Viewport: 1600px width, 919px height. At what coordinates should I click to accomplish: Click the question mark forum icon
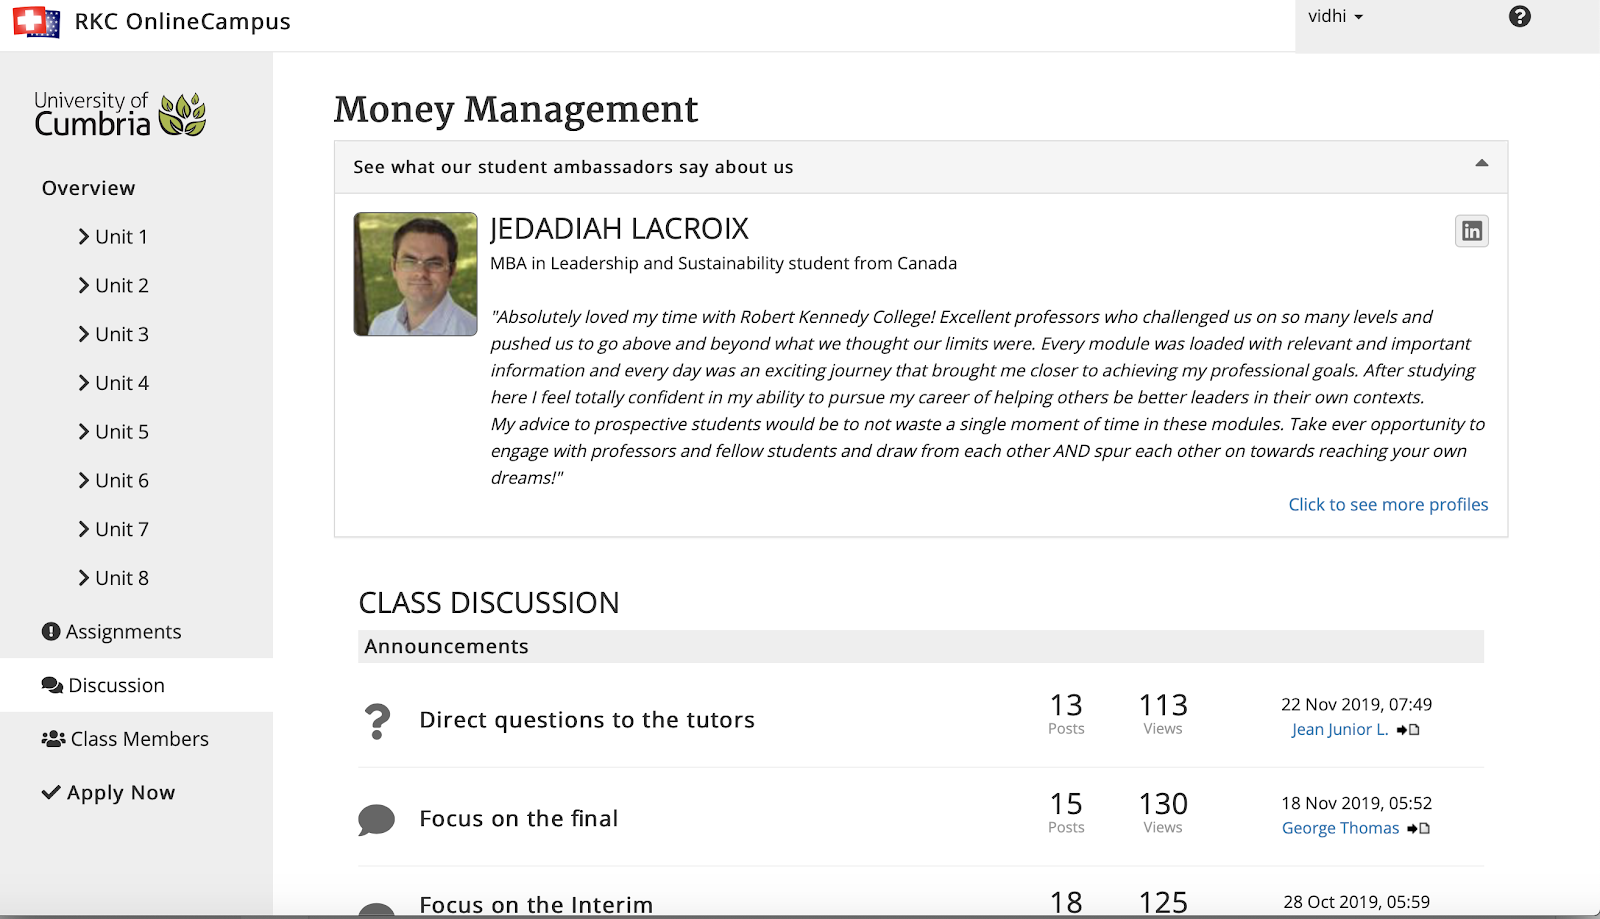(377, 720)
